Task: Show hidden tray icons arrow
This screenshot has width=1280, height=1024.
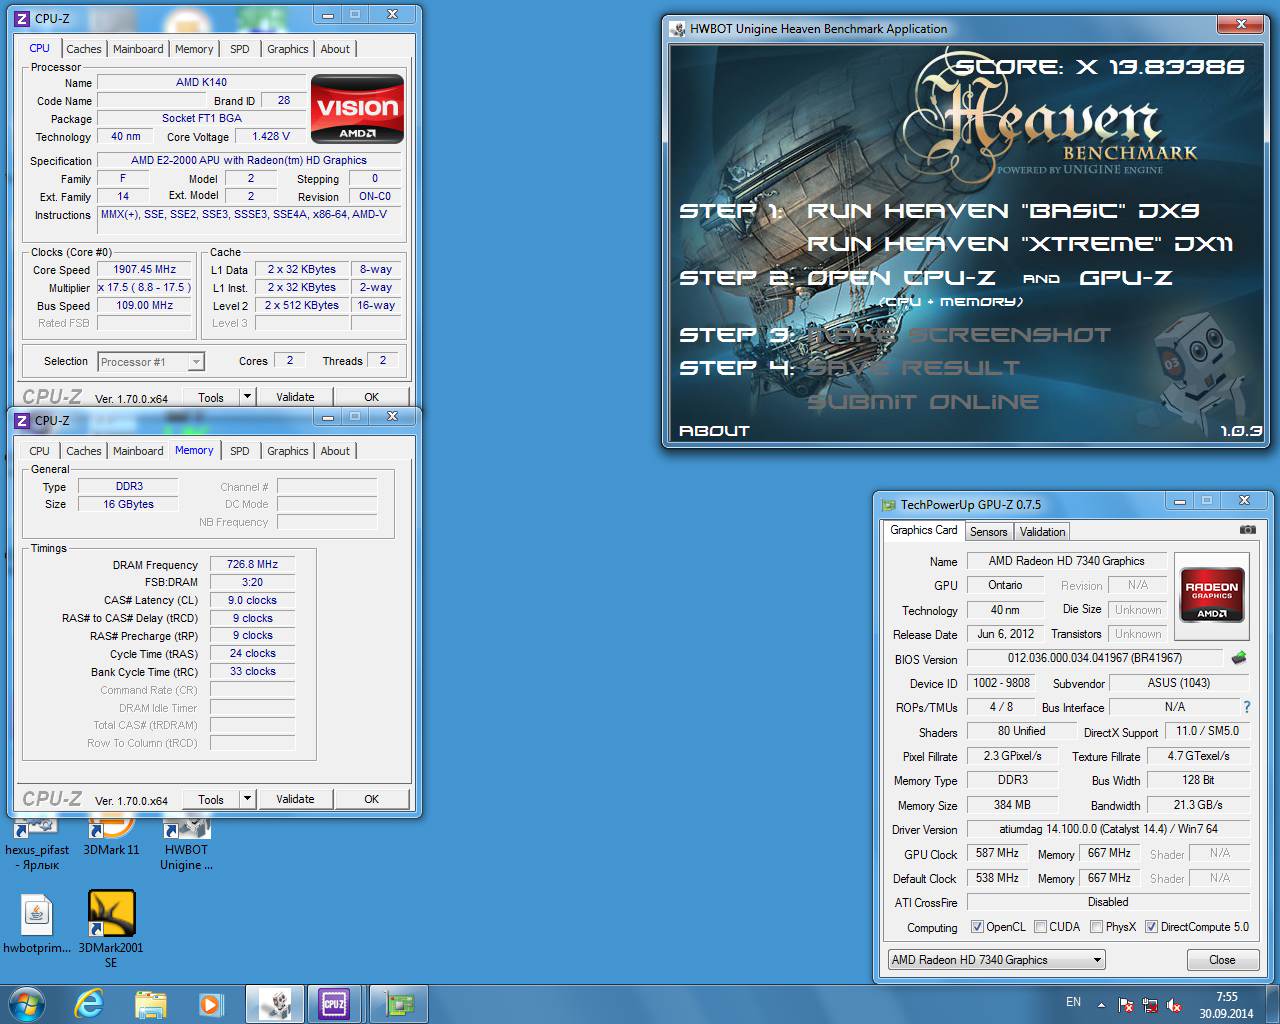Action: point(1101,1004)
